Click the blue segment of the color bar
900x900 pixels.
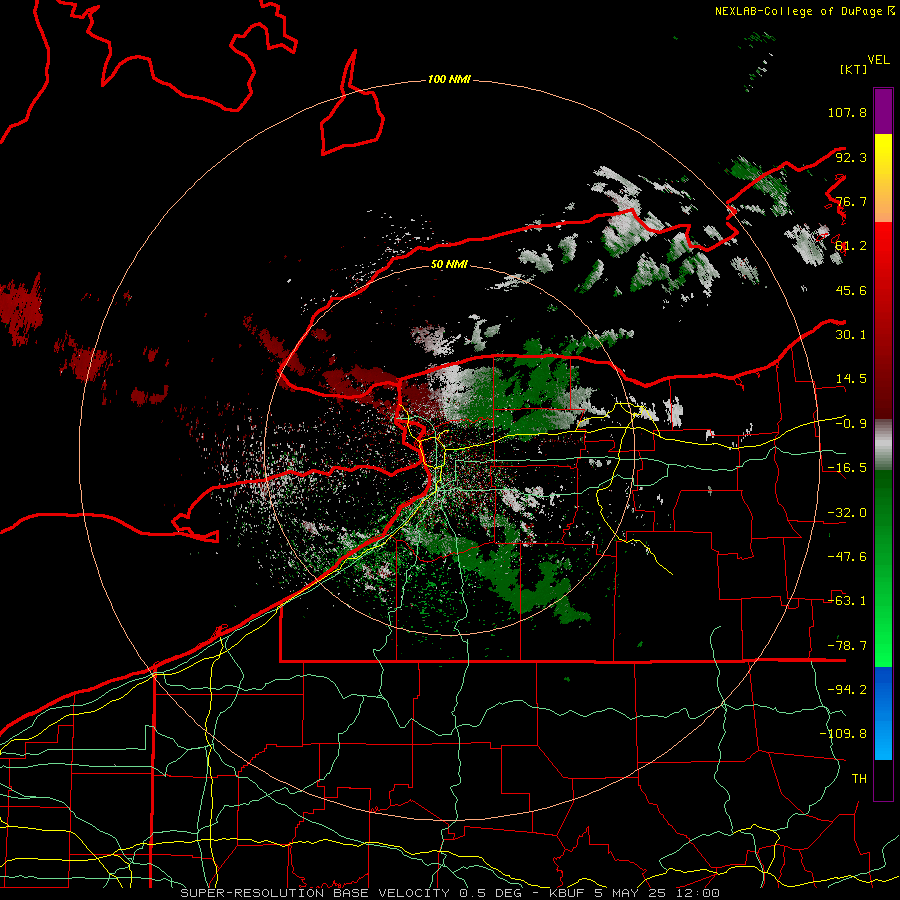(x=883, y=713)
